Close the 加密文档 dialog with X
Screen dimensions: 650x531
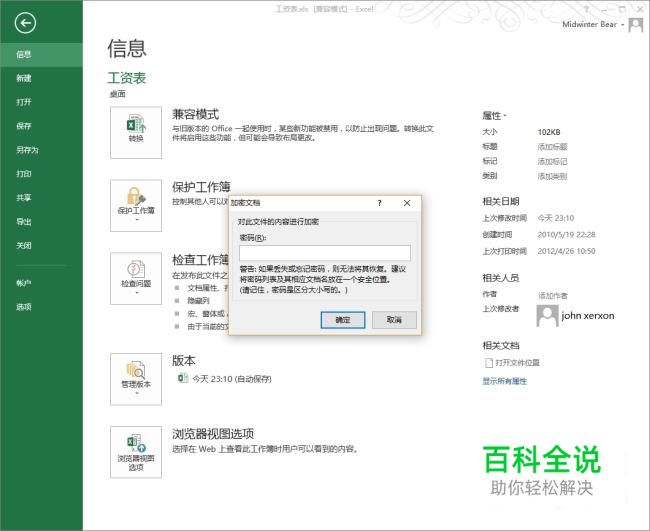[407, 203]
